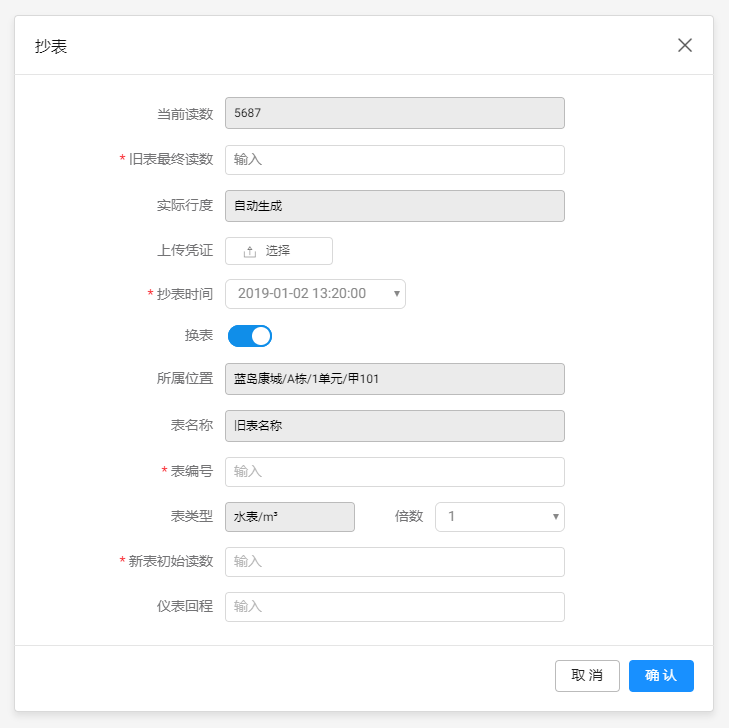
Task: Focus the 旧表最终读数 input field
Action: [394, 160]
